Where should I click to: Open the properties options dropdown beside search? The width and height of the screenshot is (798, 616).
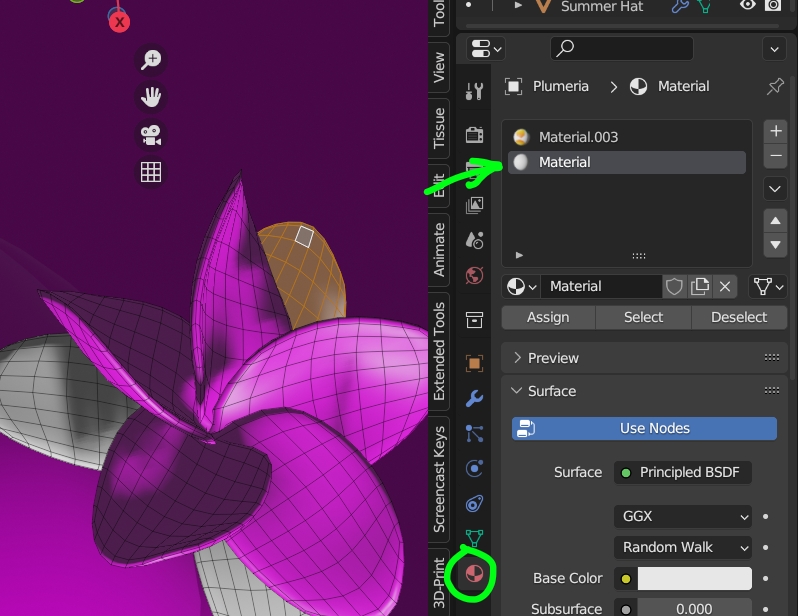(x=774, y=49)
